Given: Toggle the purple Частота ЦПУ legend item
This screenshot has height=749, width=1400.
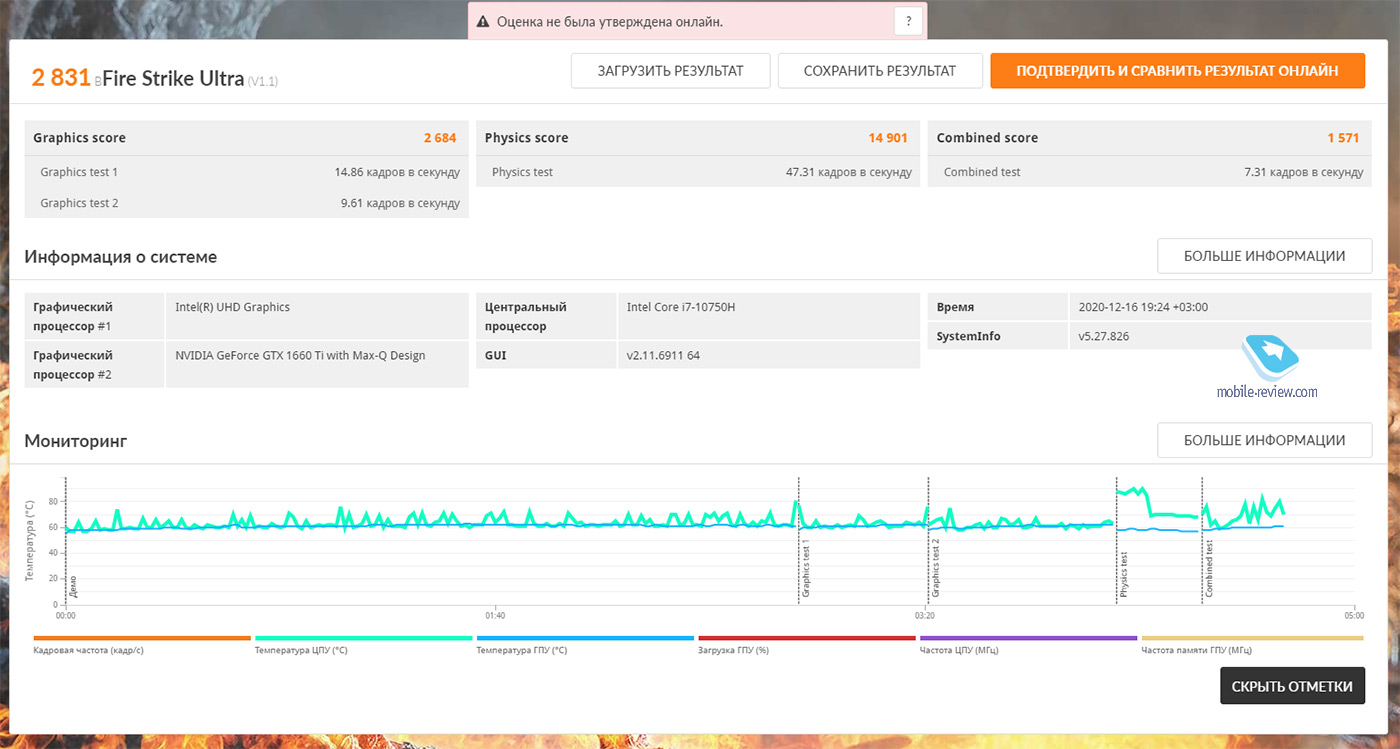Looking at the screenshot, I should click(1029, 644).
